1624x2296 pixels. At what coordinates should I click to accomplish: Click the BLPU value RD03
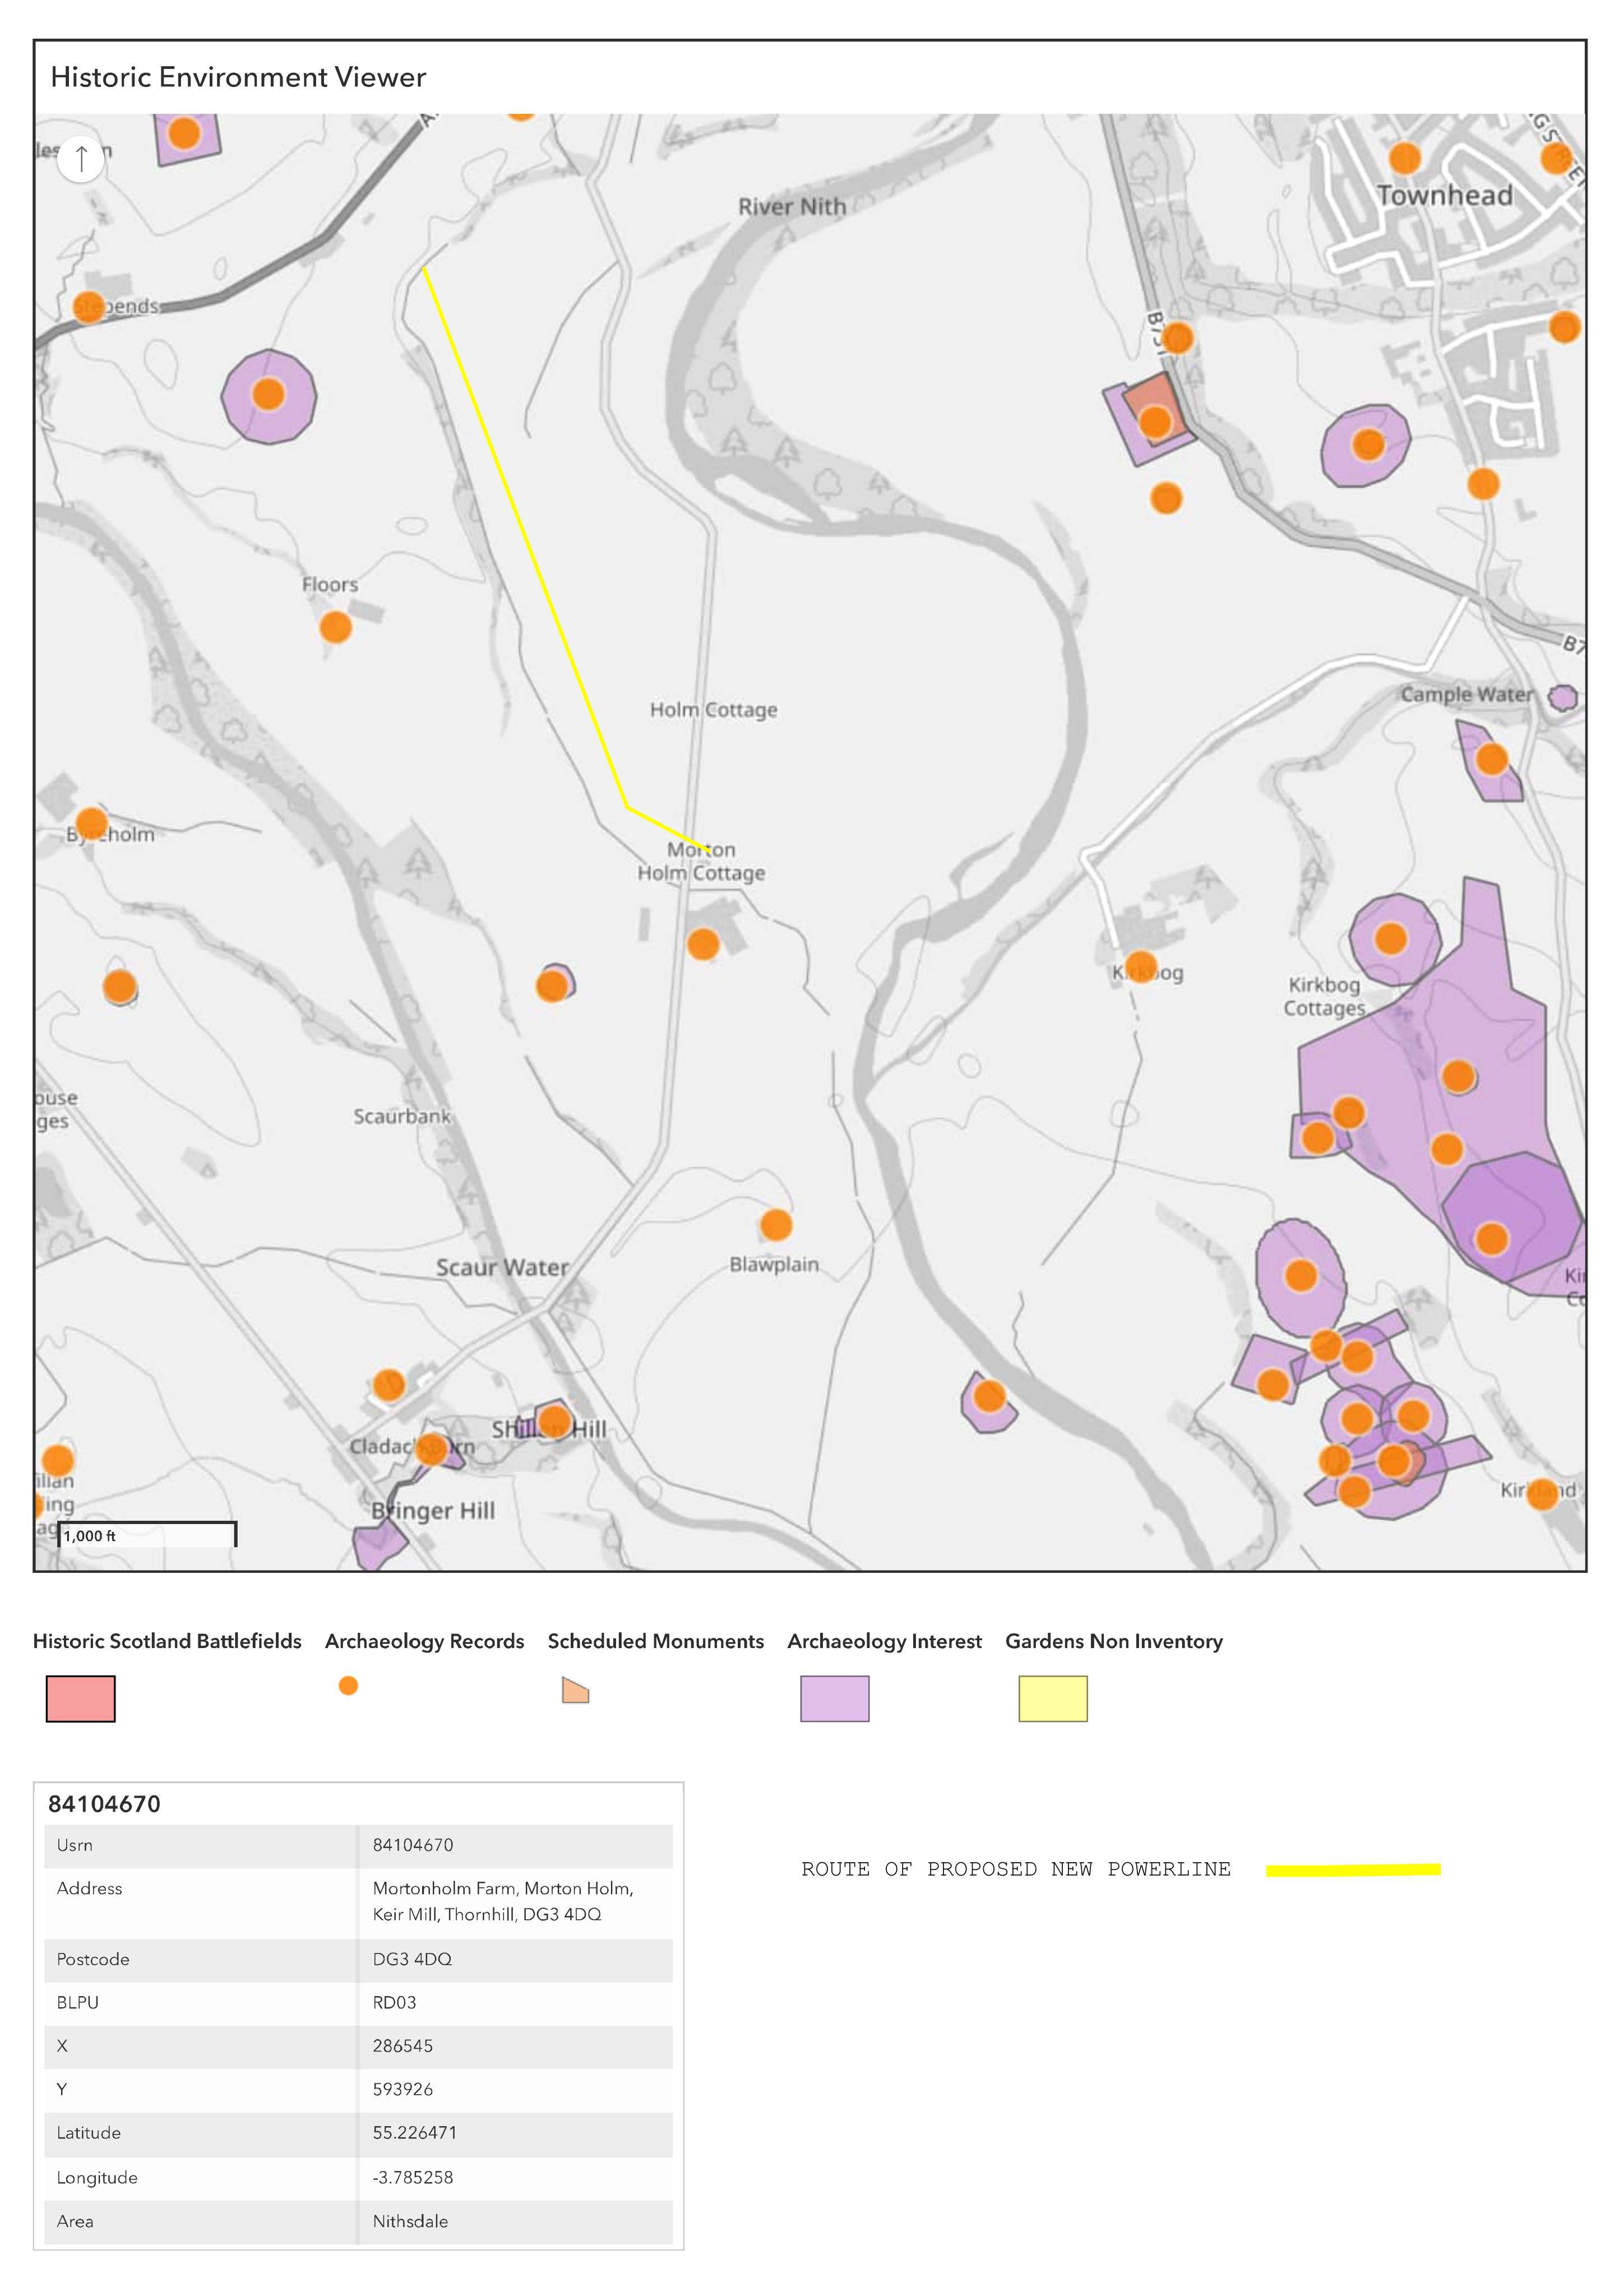pos(394,2002)
